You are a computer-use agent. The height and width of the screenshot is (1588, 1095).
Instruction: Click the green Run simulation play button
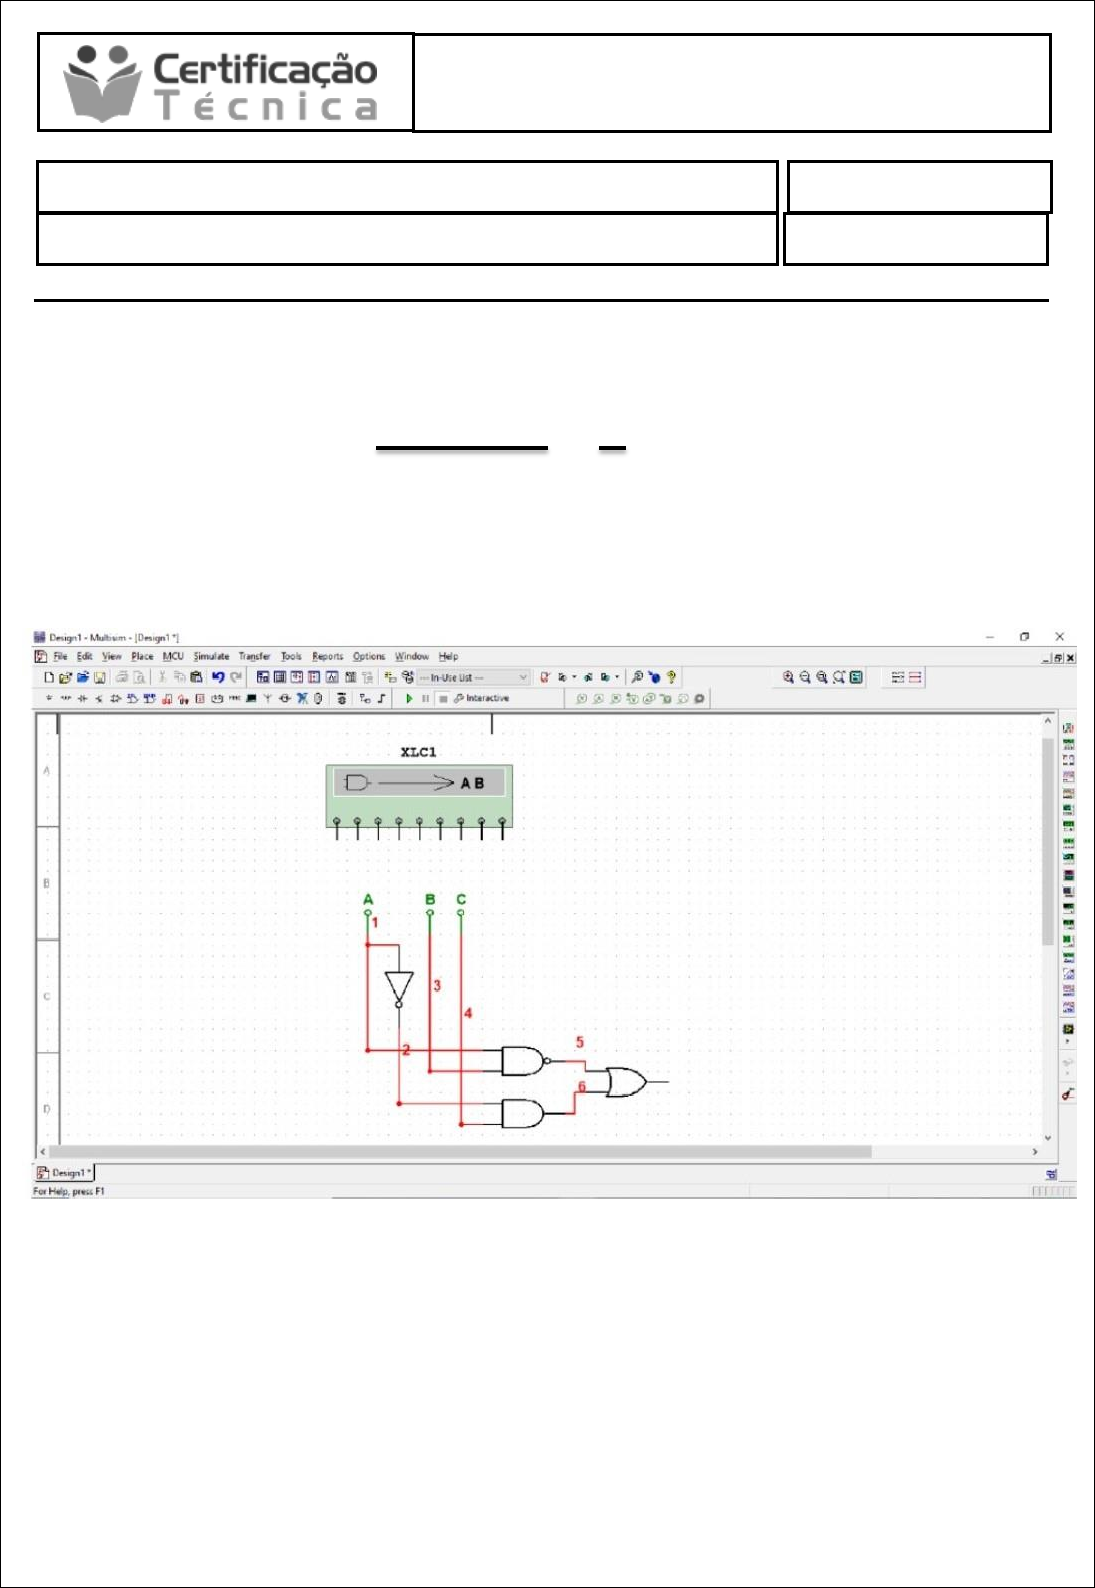tap(409, 699)
